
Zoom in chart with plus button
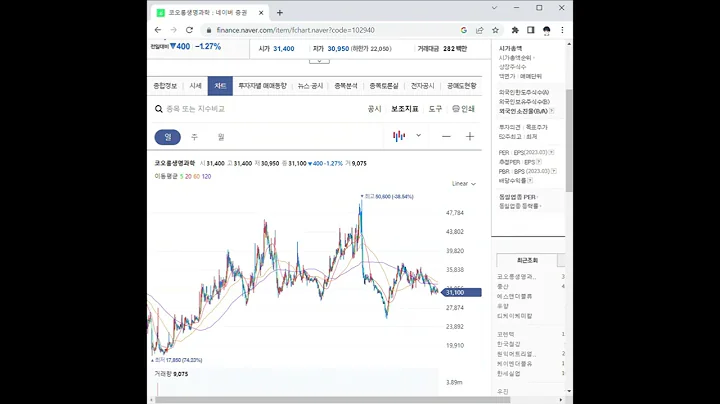(x=469, y=136)
